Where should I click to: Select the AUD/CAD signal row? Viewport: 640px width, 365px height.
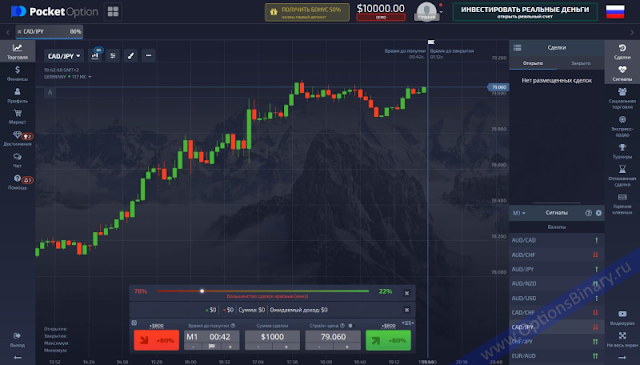556,240
